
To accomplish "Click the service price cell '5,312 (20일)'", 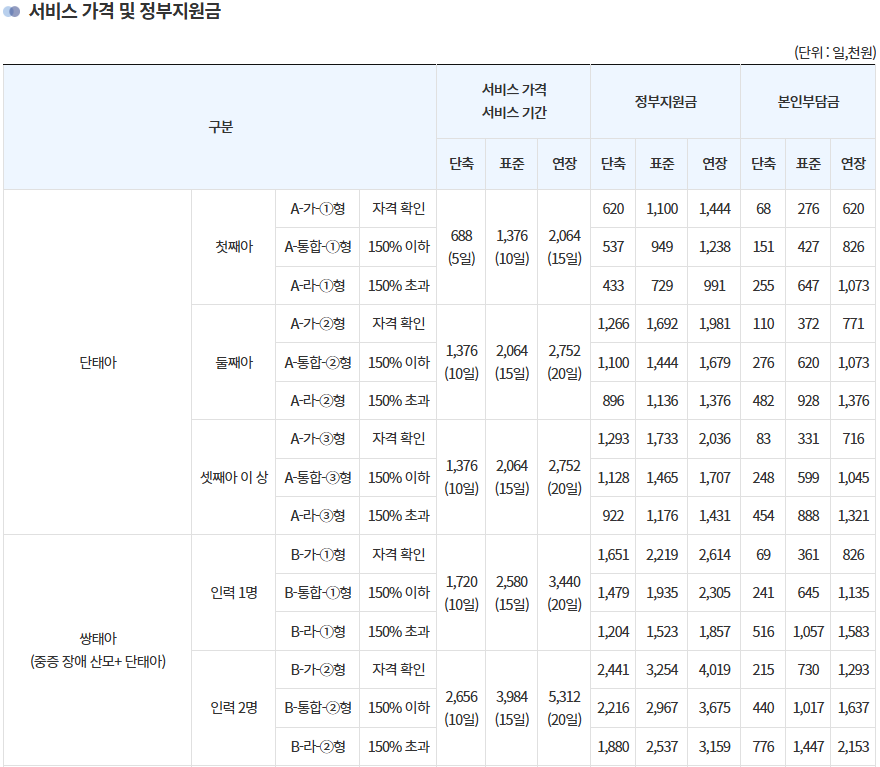I will (564, 708).
